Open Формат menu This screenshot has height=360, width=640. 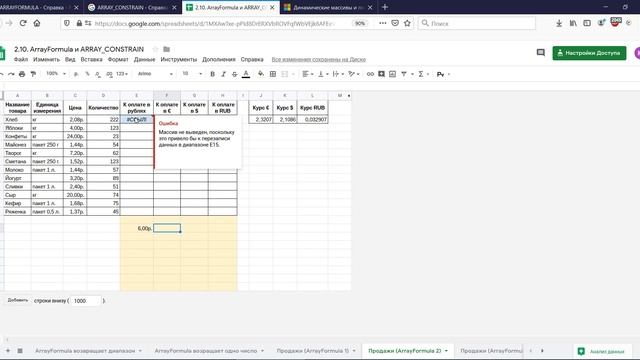tap(118, 60)
